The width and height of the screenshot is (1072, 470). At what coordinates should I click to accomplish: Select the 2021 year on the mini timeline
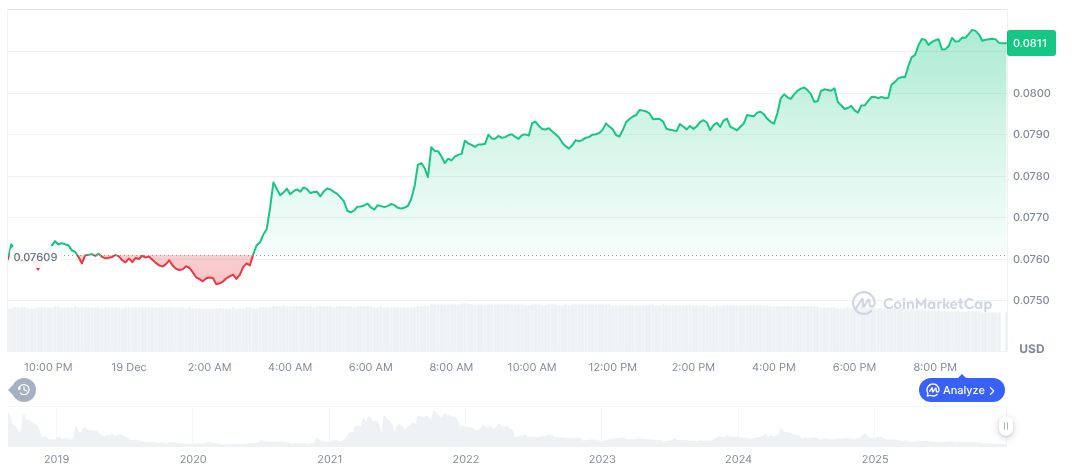click(x=330, y=459)
